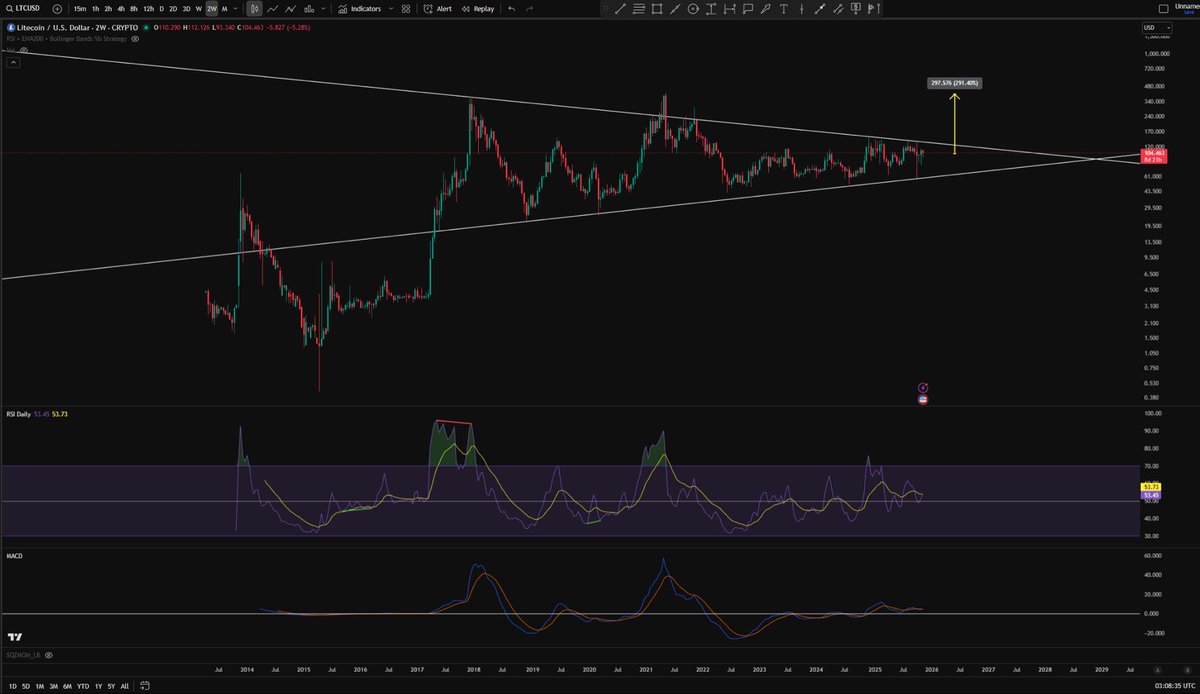This screenshot has width=1200, height=694.
Task: Select the 1h timeframe
Action: (x=95, y=9)
